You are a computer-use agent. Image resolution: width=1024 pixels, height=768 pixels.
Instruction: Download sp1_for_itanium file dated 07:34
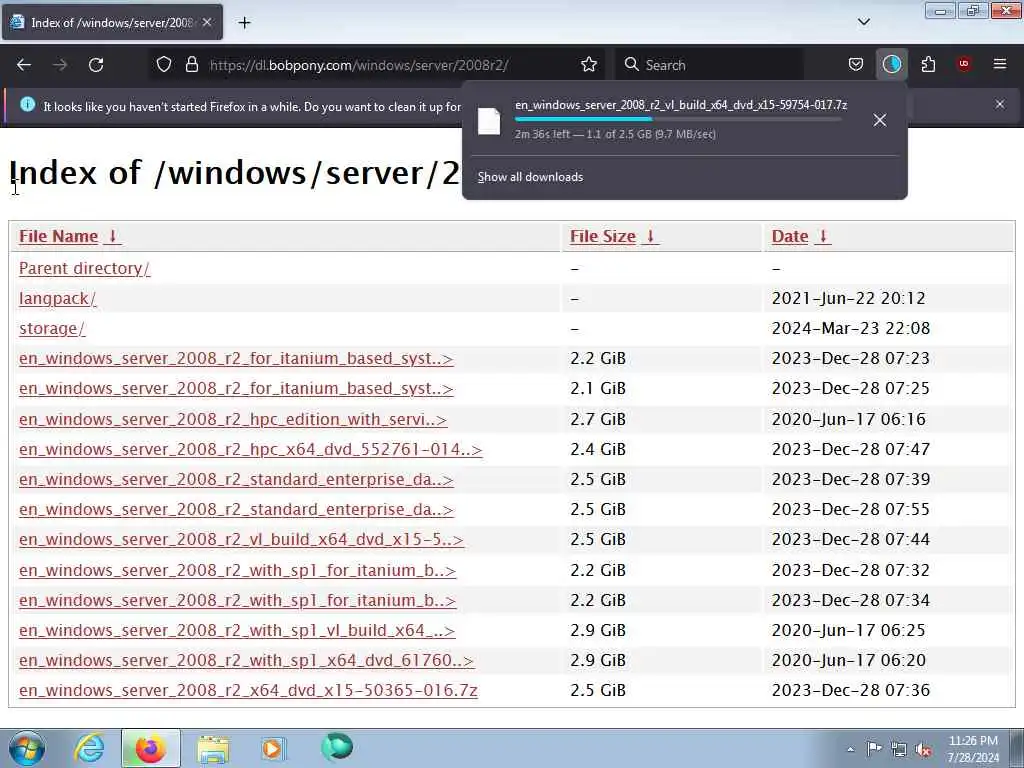pos(237,600)
